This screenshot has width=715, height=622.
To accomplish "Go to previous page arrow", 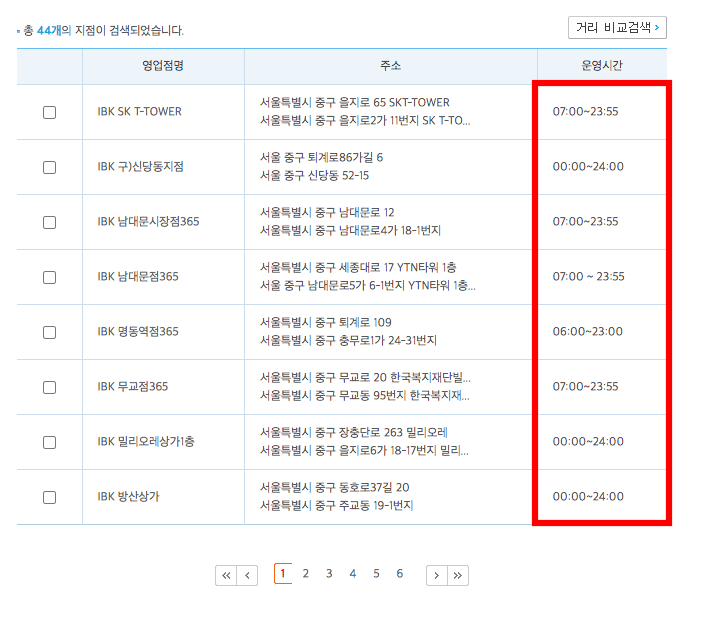I will click(247, 575).
